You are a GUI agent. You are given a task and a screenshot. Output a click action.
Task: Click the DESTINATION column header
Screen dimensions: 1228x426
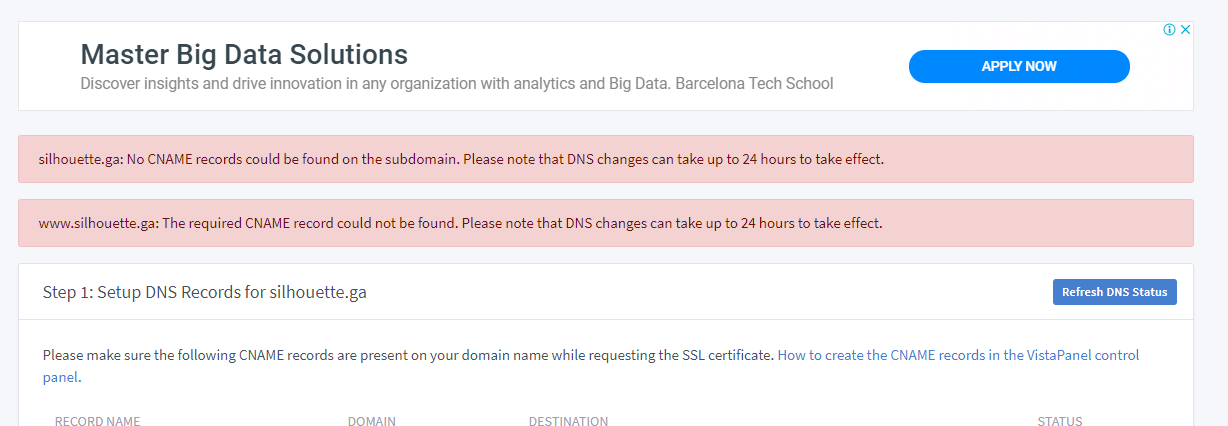point(568,421)
